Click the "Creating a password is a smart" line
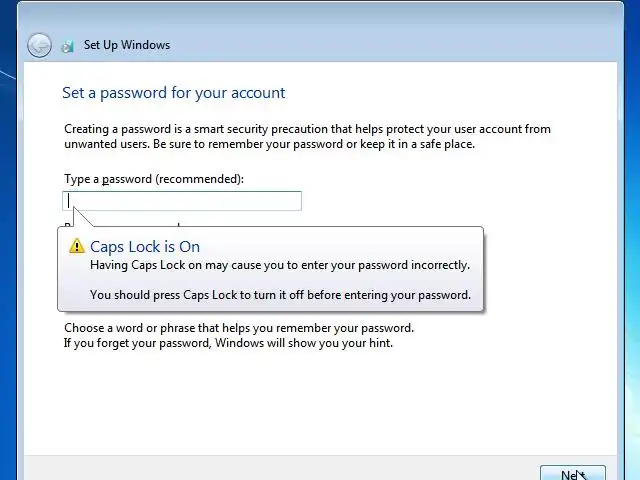640x480 pixels. pos(307,129)
